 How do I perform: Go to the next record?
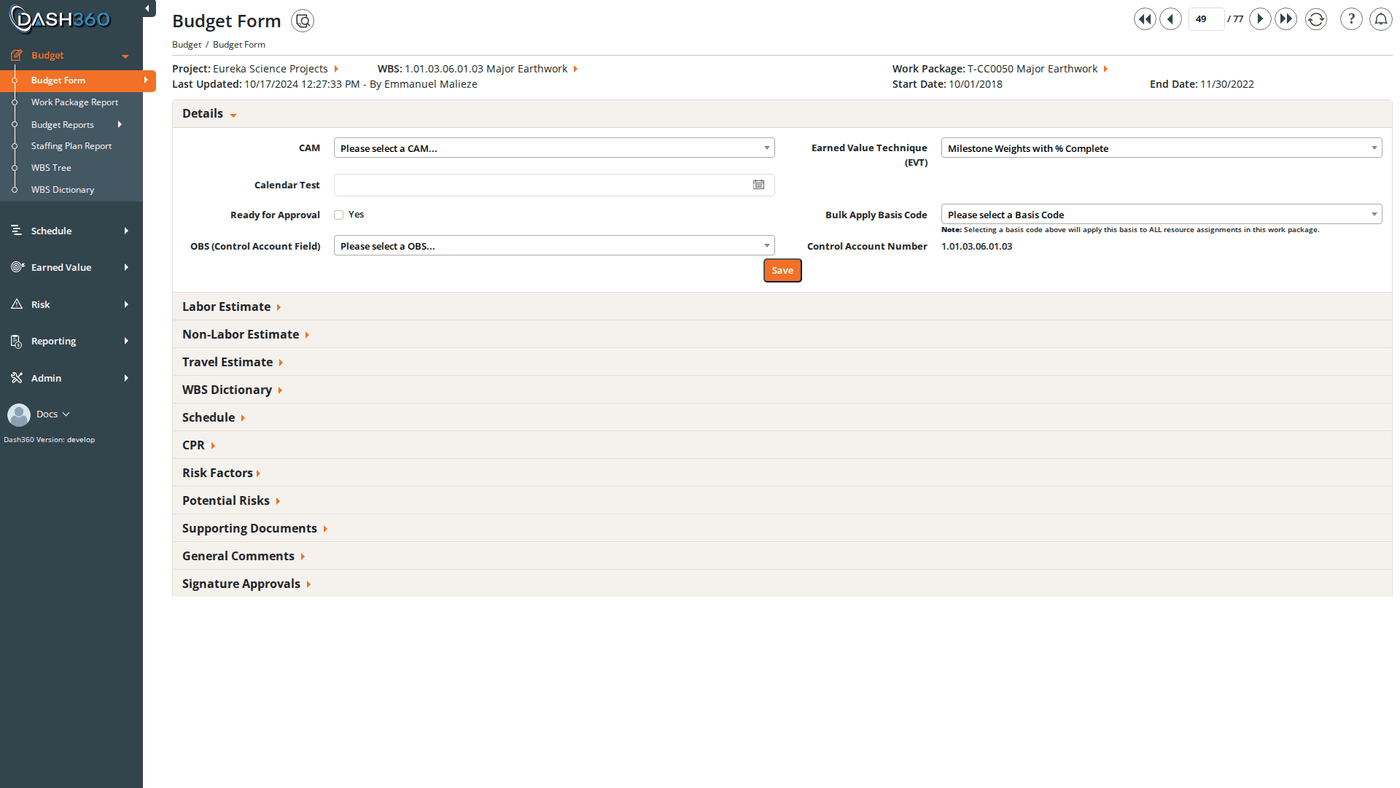click(1260, 19)
